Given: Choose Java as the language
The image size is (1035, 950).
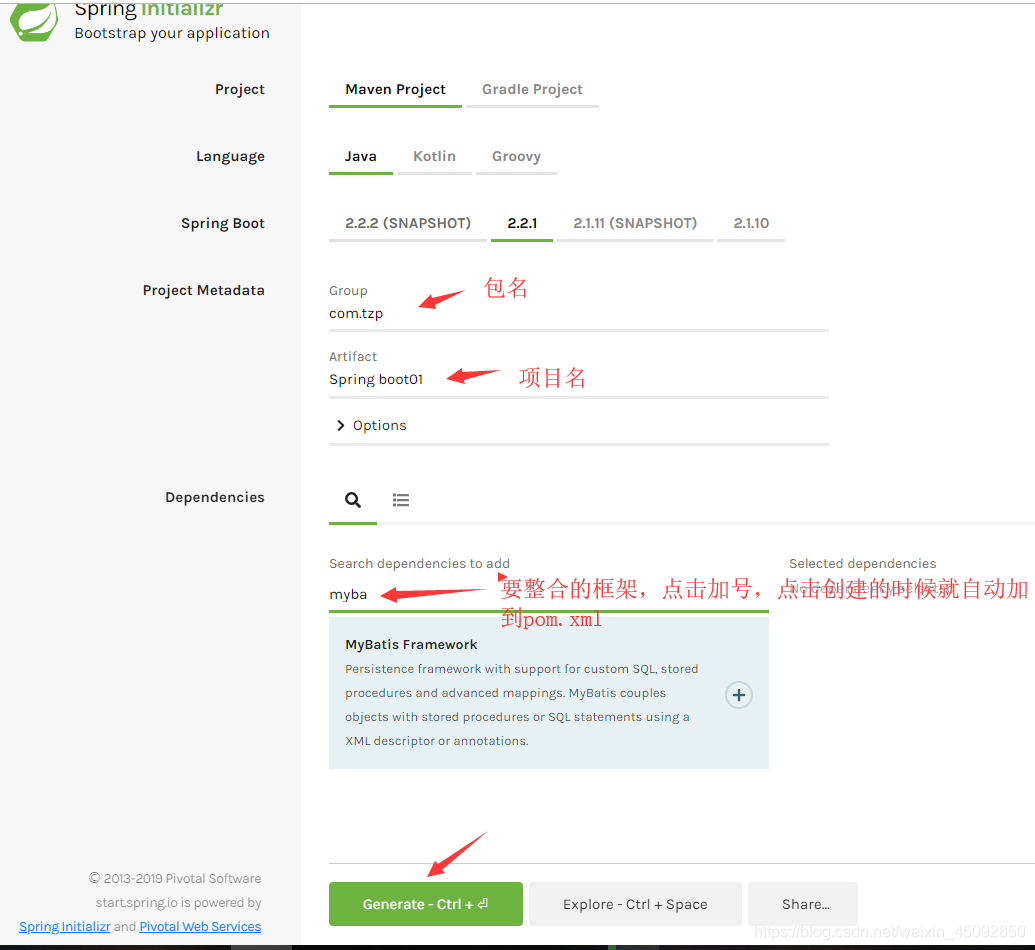Looking at the screenshot, I should 360,156.
